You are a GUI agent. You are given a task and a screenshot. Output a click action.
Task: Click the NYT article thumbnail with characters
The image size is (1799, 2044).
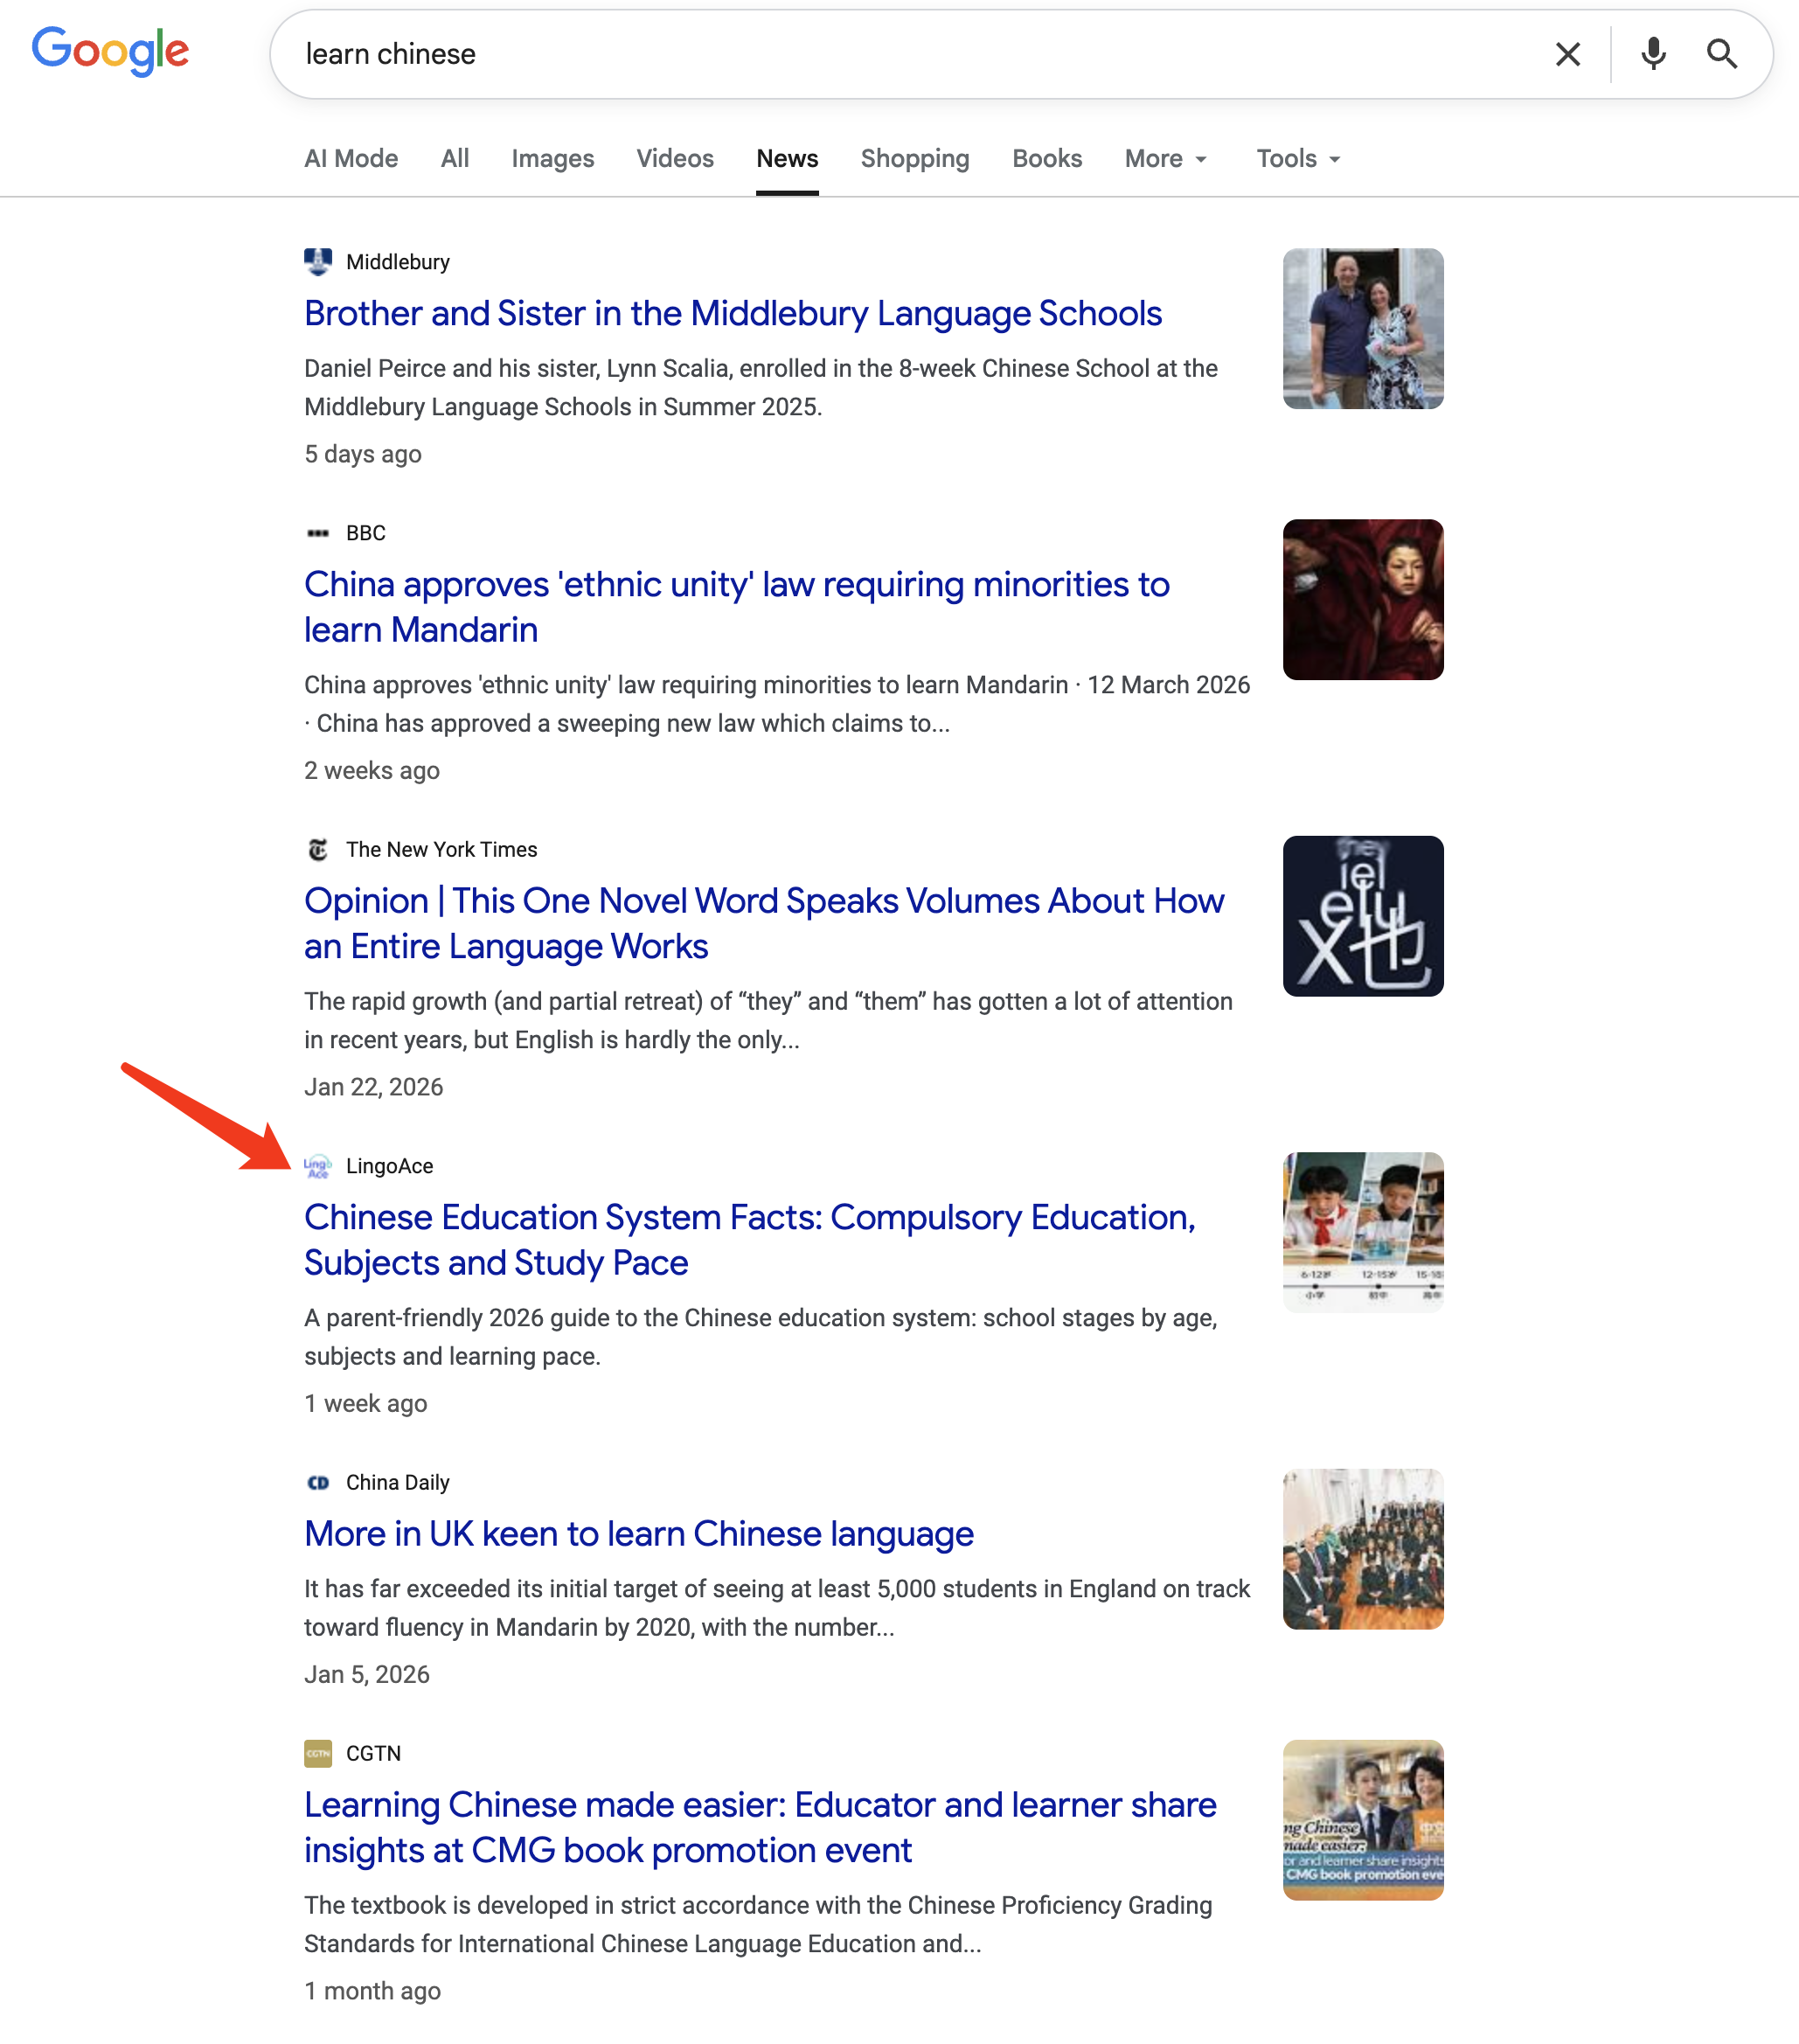[1363, 916]
